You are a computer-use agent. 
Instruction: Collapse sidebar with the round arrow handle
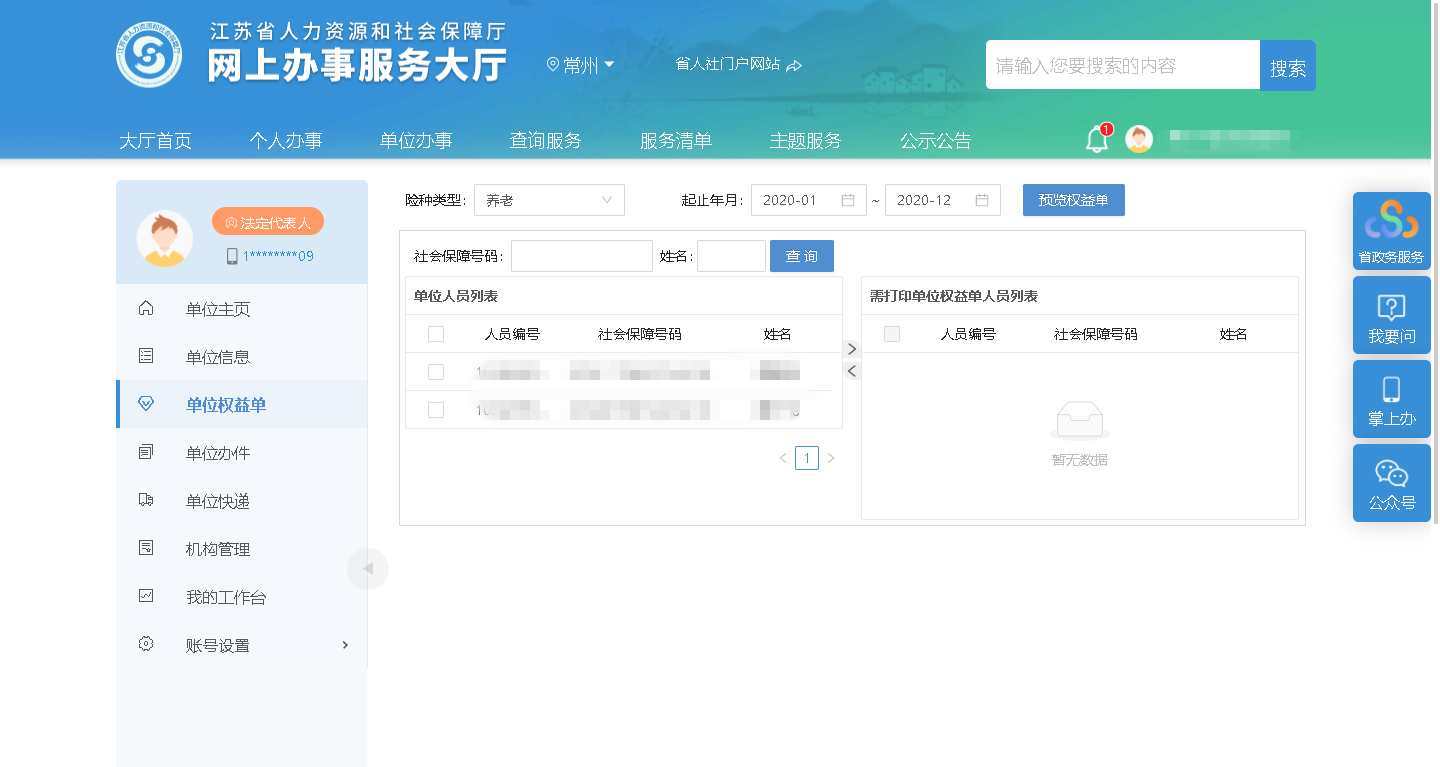pos(367,569)
